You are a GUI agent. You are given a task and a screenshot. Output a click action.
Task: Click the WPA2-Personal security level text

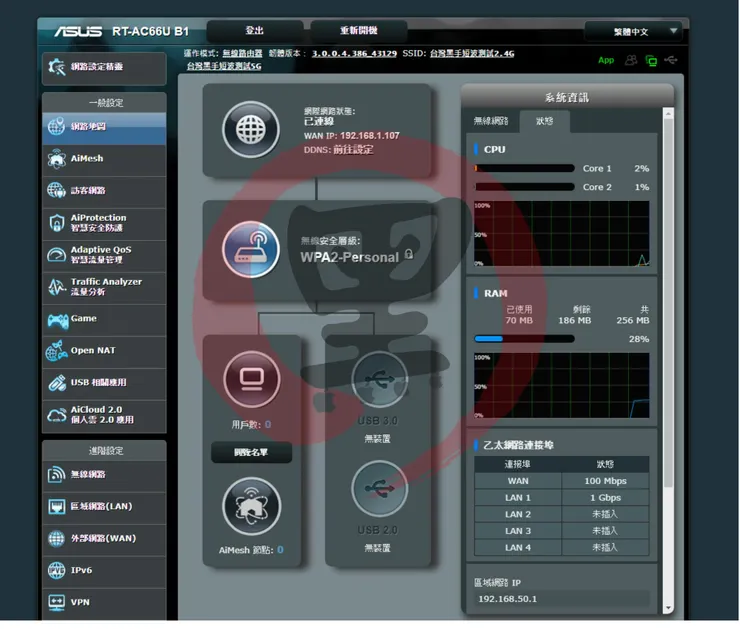click(350, 258)
